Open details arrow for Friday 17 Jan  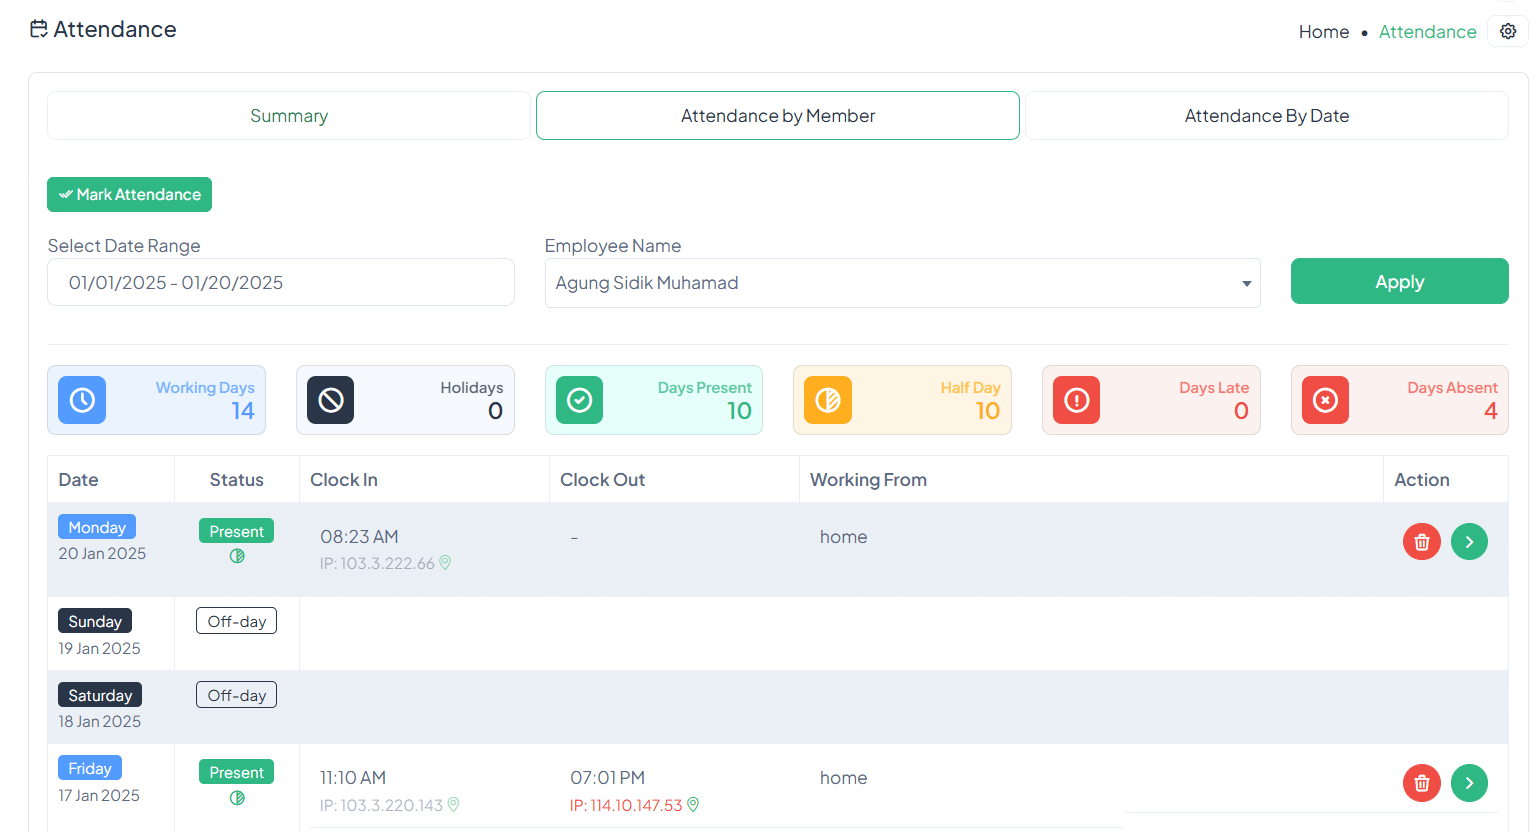[1469, 783]
